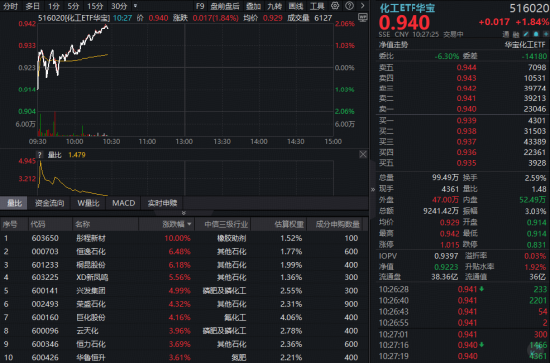Click the 买一 price 0.939
The width and height of the screenshot is (550, 363).
click(467, 121)
